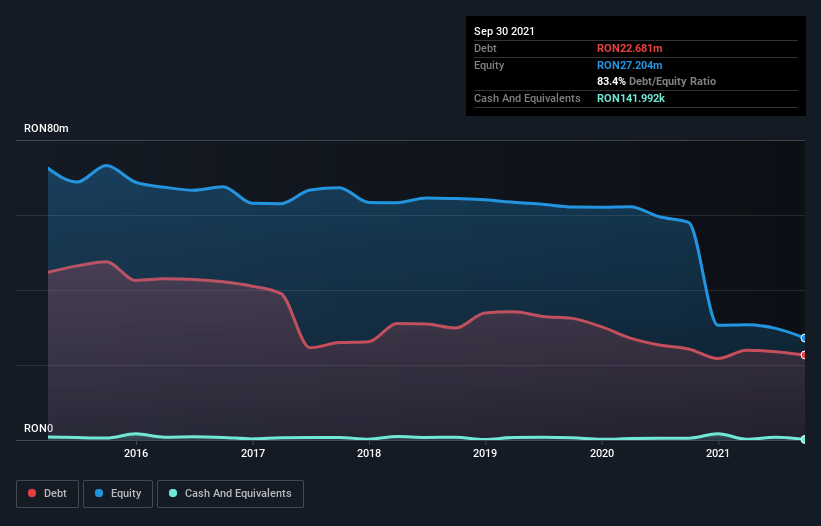Image resolution: width=821 pixels, height=526 pixels.
Task: Click the RON22.681m debt value
Action: [x=629, y=48]
